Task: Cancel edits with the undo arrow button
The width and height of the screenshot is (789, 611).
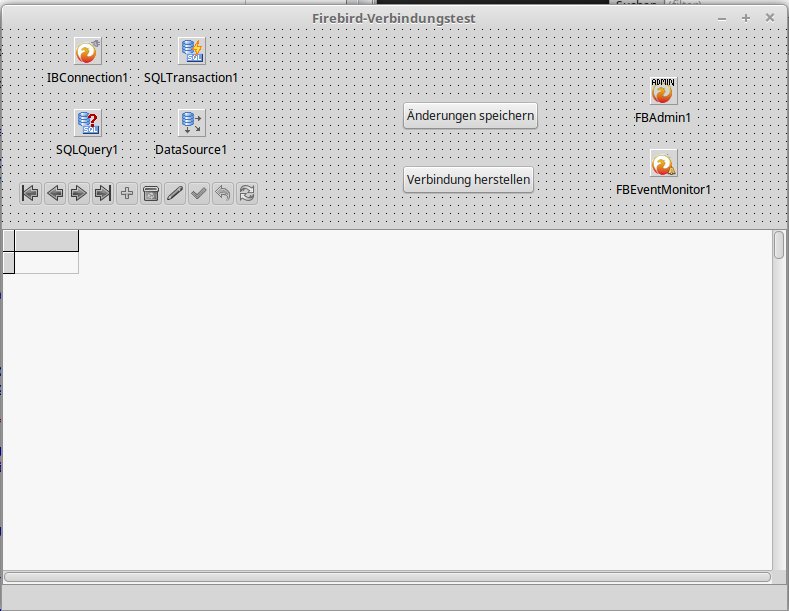Action: [x=223, y=193]
